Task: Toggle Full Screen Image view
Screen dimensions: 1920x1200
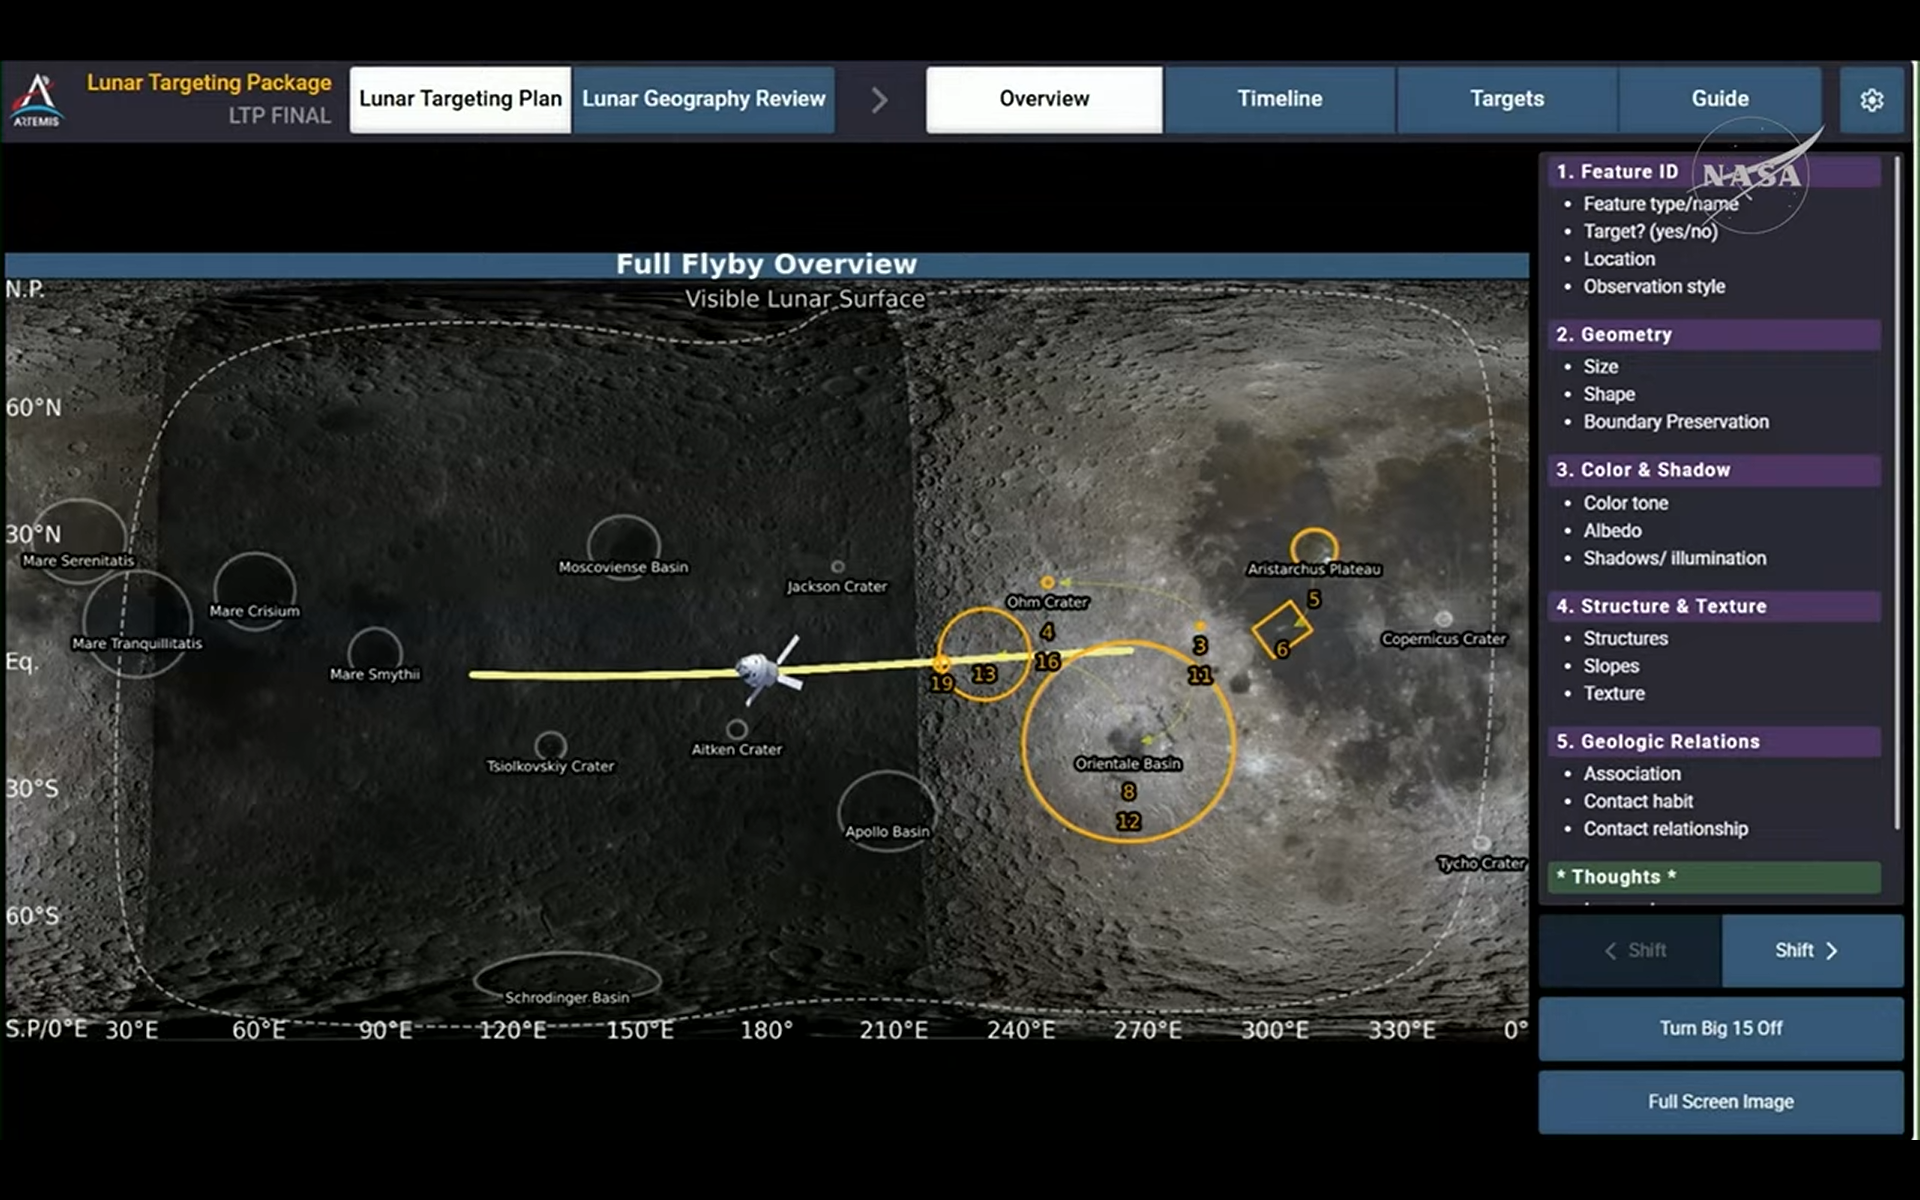Action: 1720,1102
